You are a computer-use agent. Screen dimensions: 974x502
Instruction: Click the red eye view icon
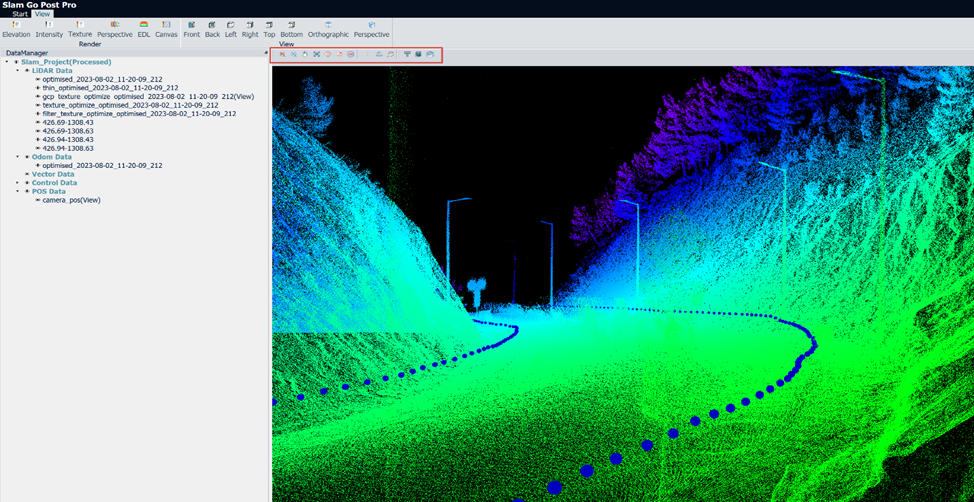328,55
